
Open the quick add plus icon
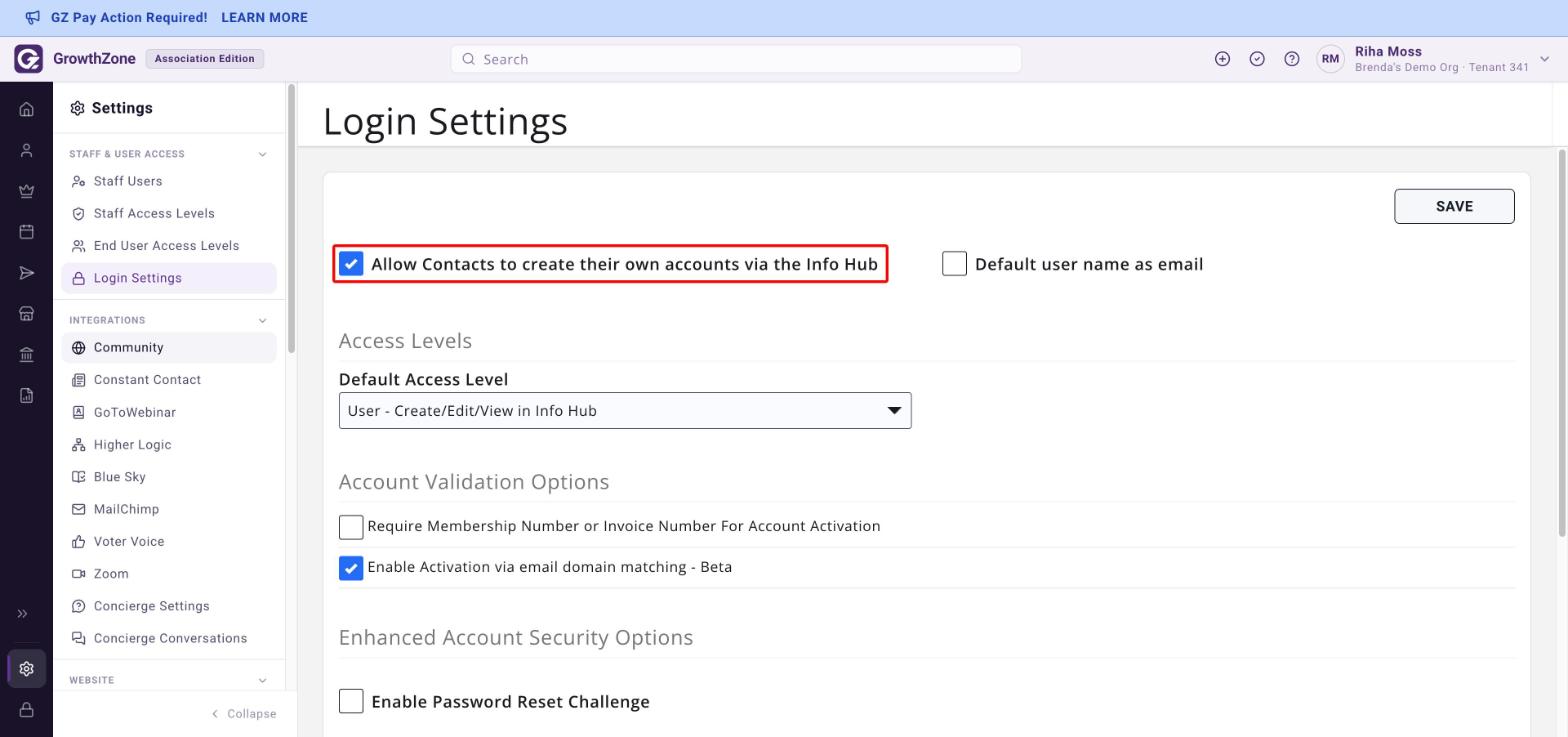[1222, 59]
